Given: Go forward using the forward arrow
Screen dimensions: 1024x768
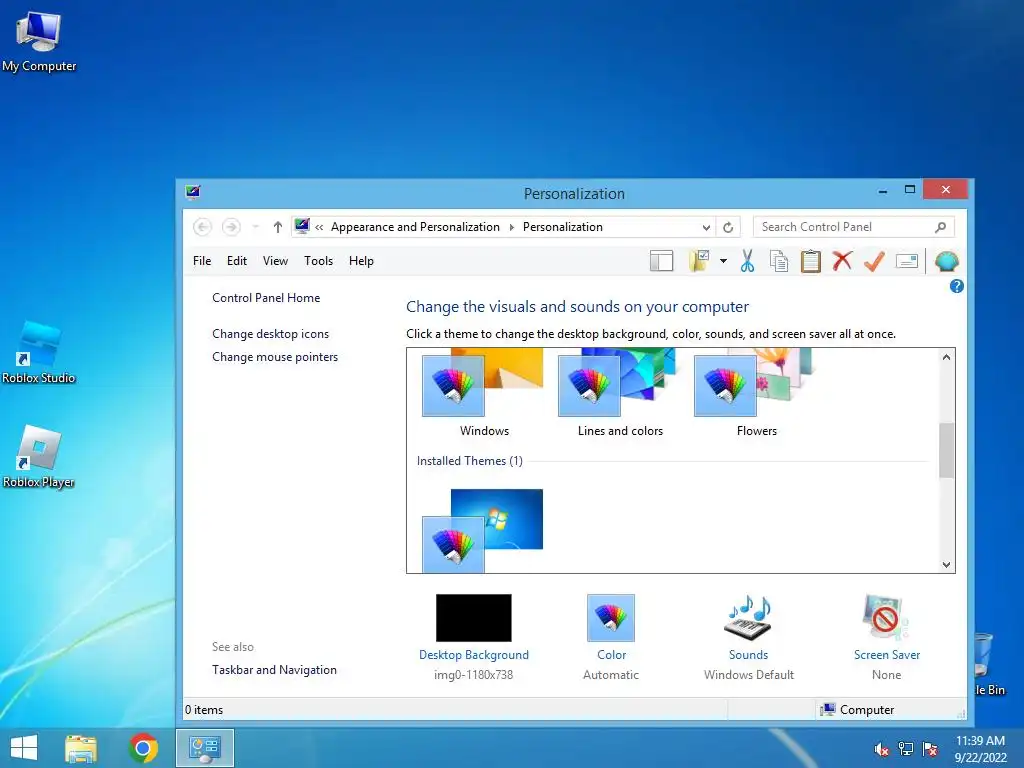Looking at the screenshot, I should coord(231,227).
